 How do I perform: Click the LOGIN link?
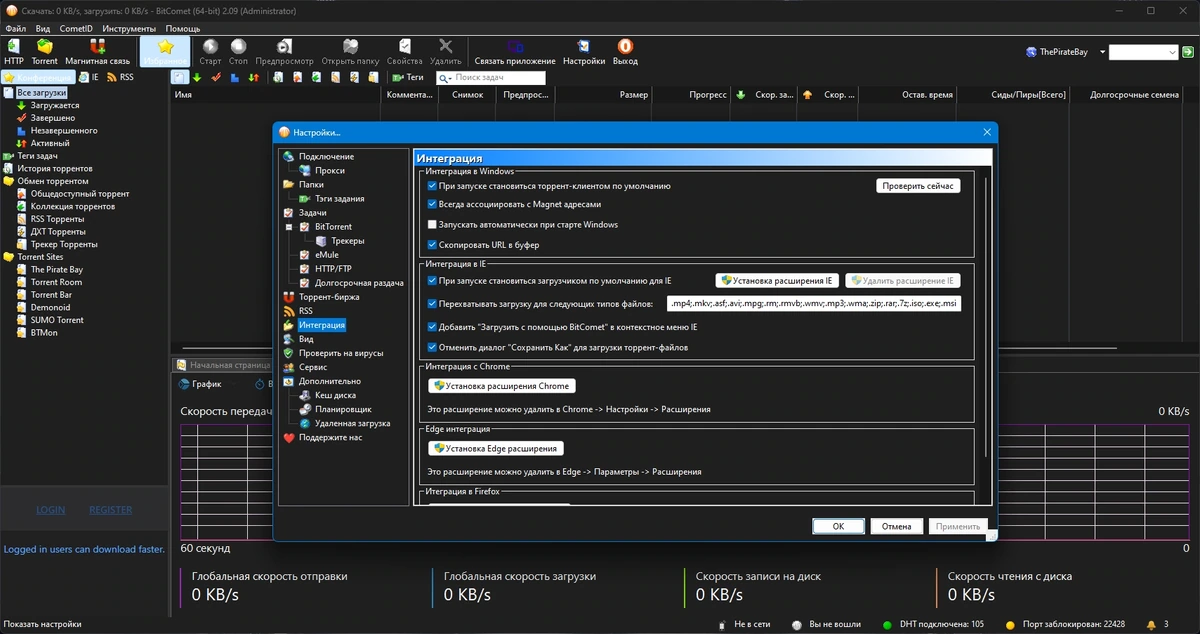51,510
